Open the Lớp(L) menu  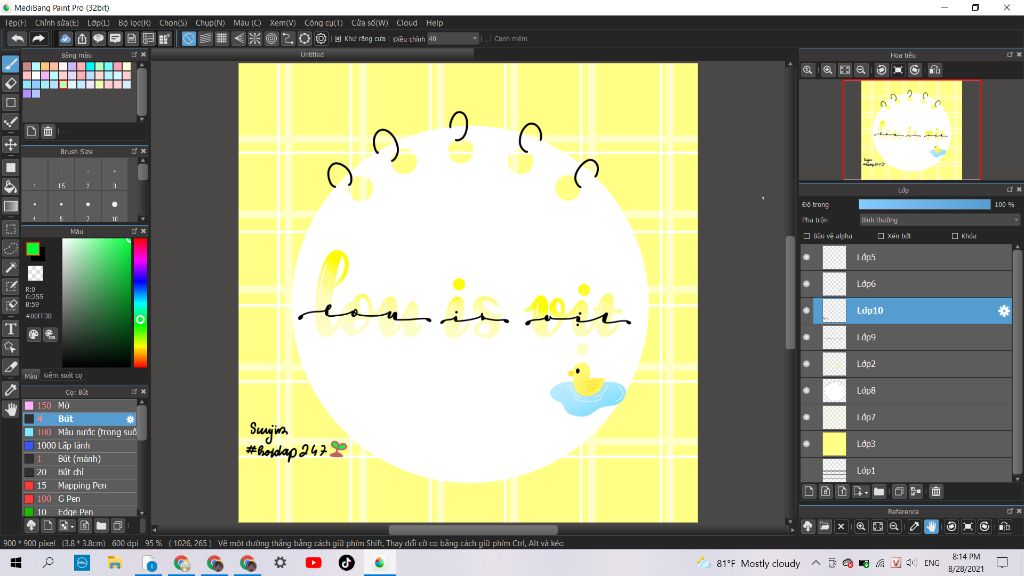pyautogui.click(x=99, y=23)
